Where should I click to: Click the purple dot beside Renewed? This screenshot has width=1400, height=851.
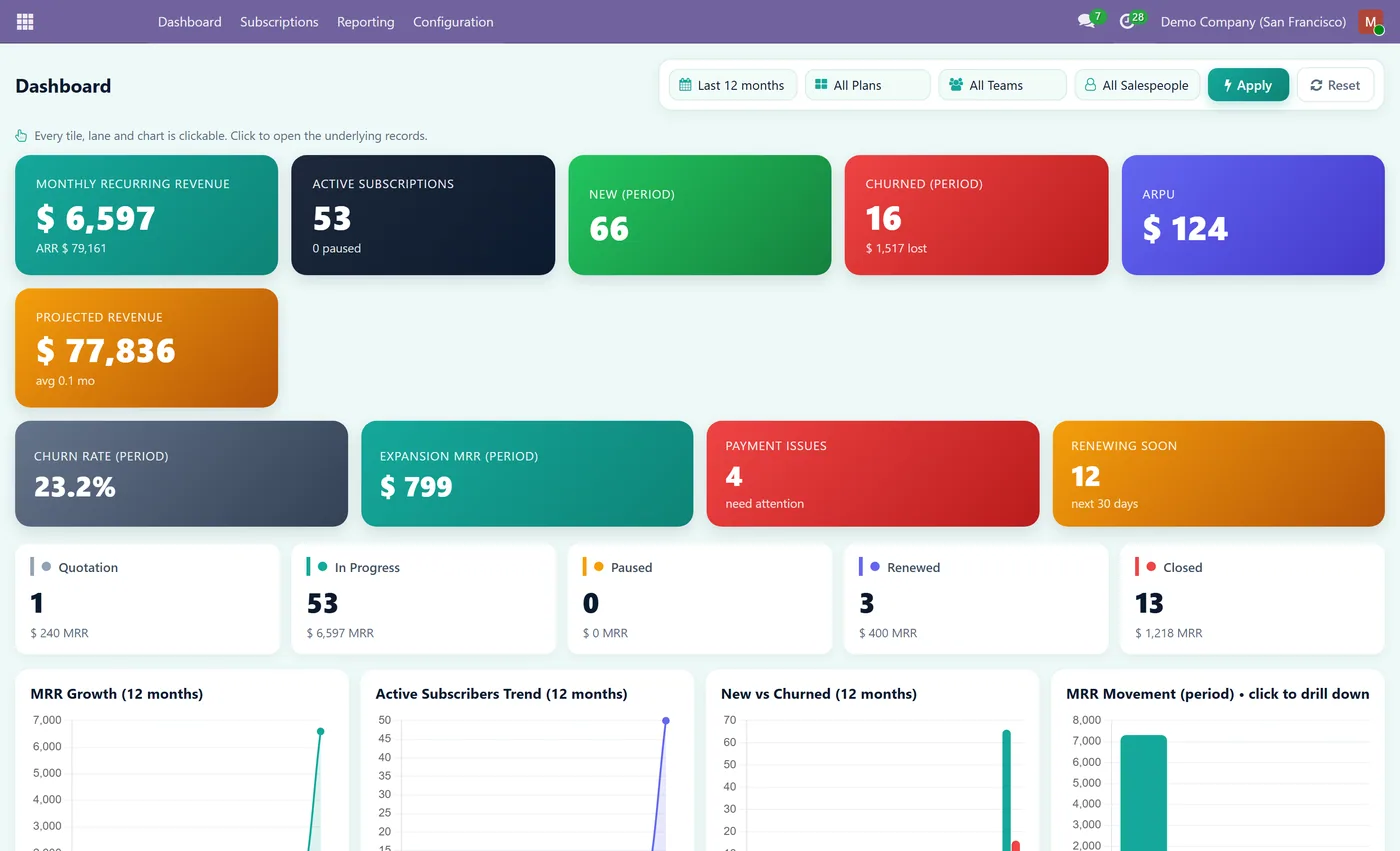coord(875,567)
